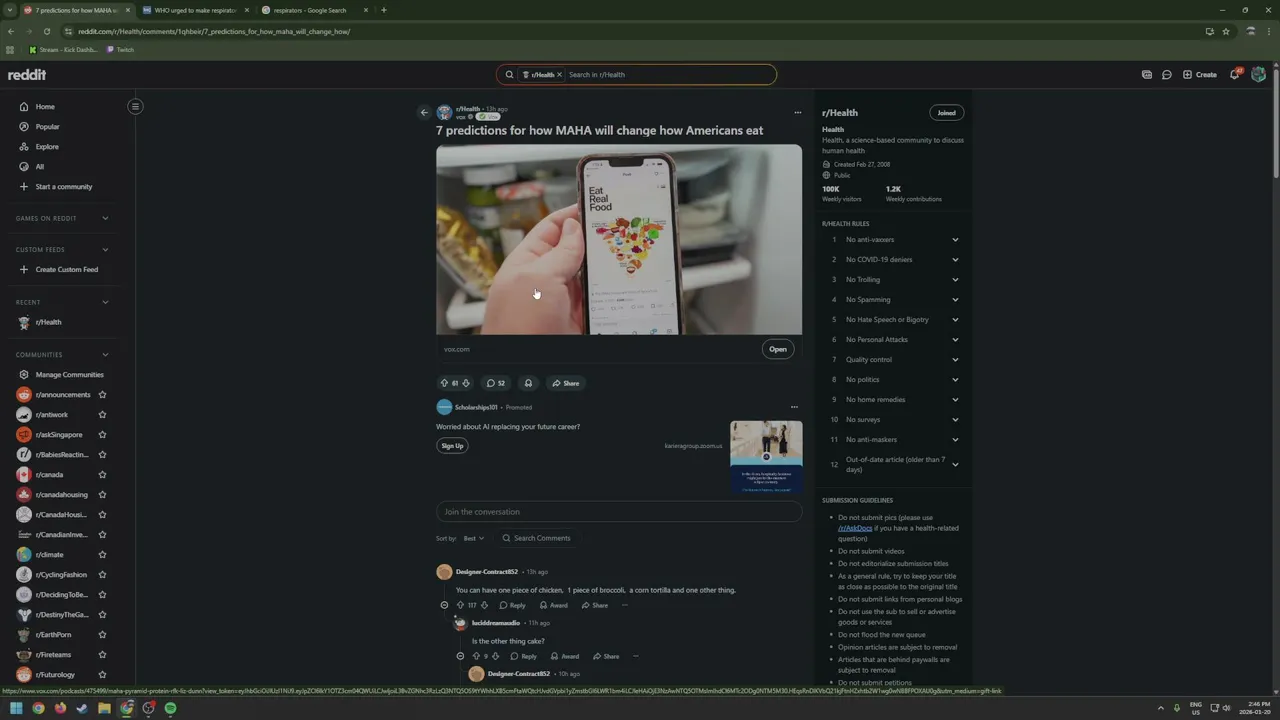Open the user avatar menu

1258,75
